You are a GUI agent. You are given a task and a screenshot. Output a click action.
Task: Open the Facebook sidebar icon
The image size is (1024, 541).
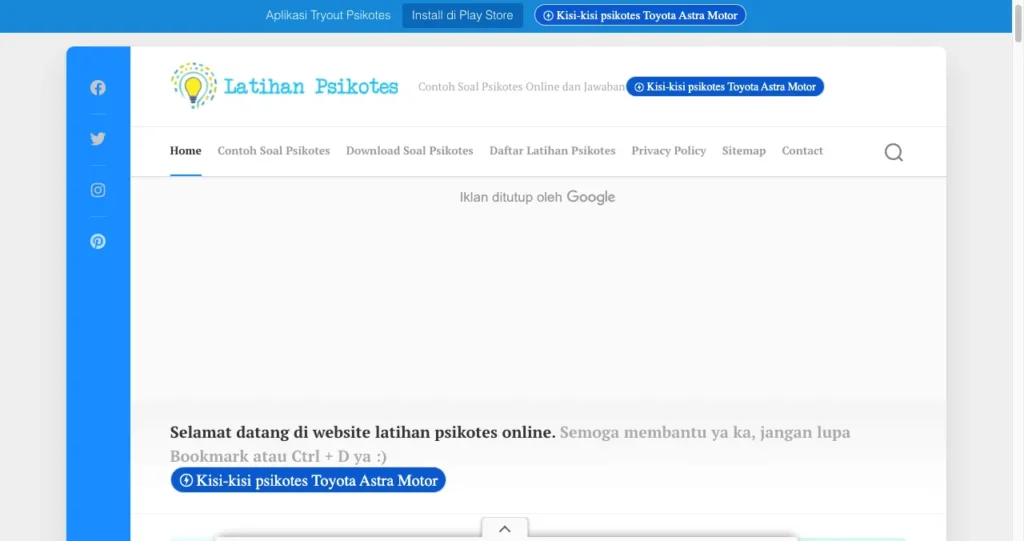pos(98,88)
